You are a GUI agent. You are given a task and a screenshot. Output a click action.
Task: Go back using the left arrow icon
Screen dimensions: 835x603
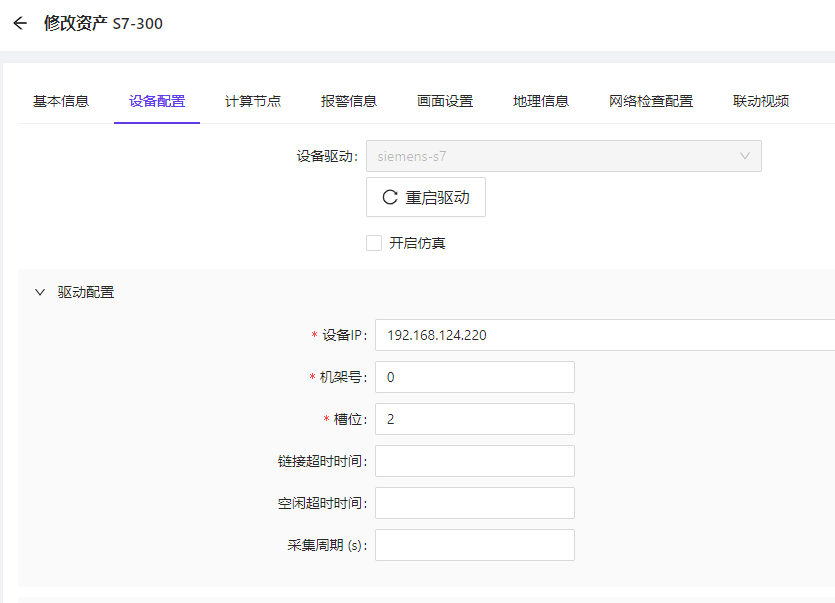(20, 23)
